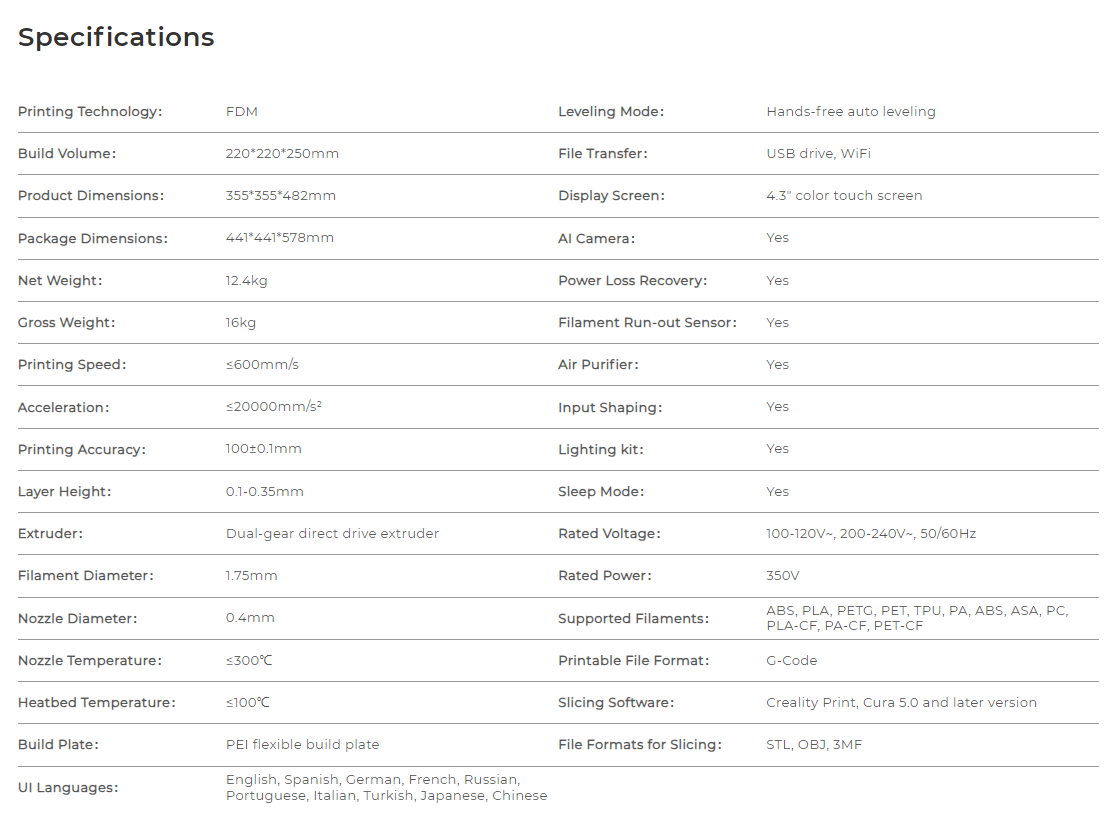Click the Net Weight 12.4kg value
The width and height of the screenshot is (1120, 826).
pyautogui.click(x=246, y=281)
